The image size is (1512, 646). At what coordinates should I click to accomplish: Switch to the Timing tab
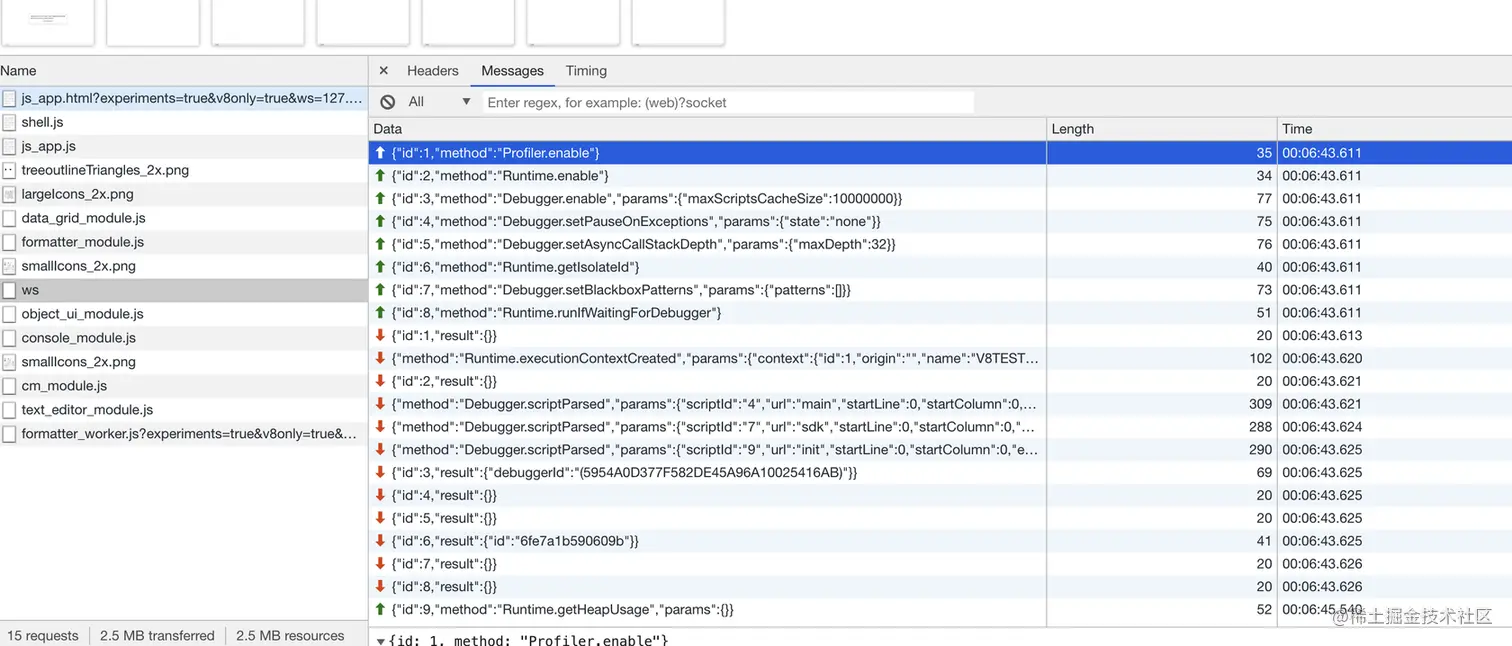point(586,71)
